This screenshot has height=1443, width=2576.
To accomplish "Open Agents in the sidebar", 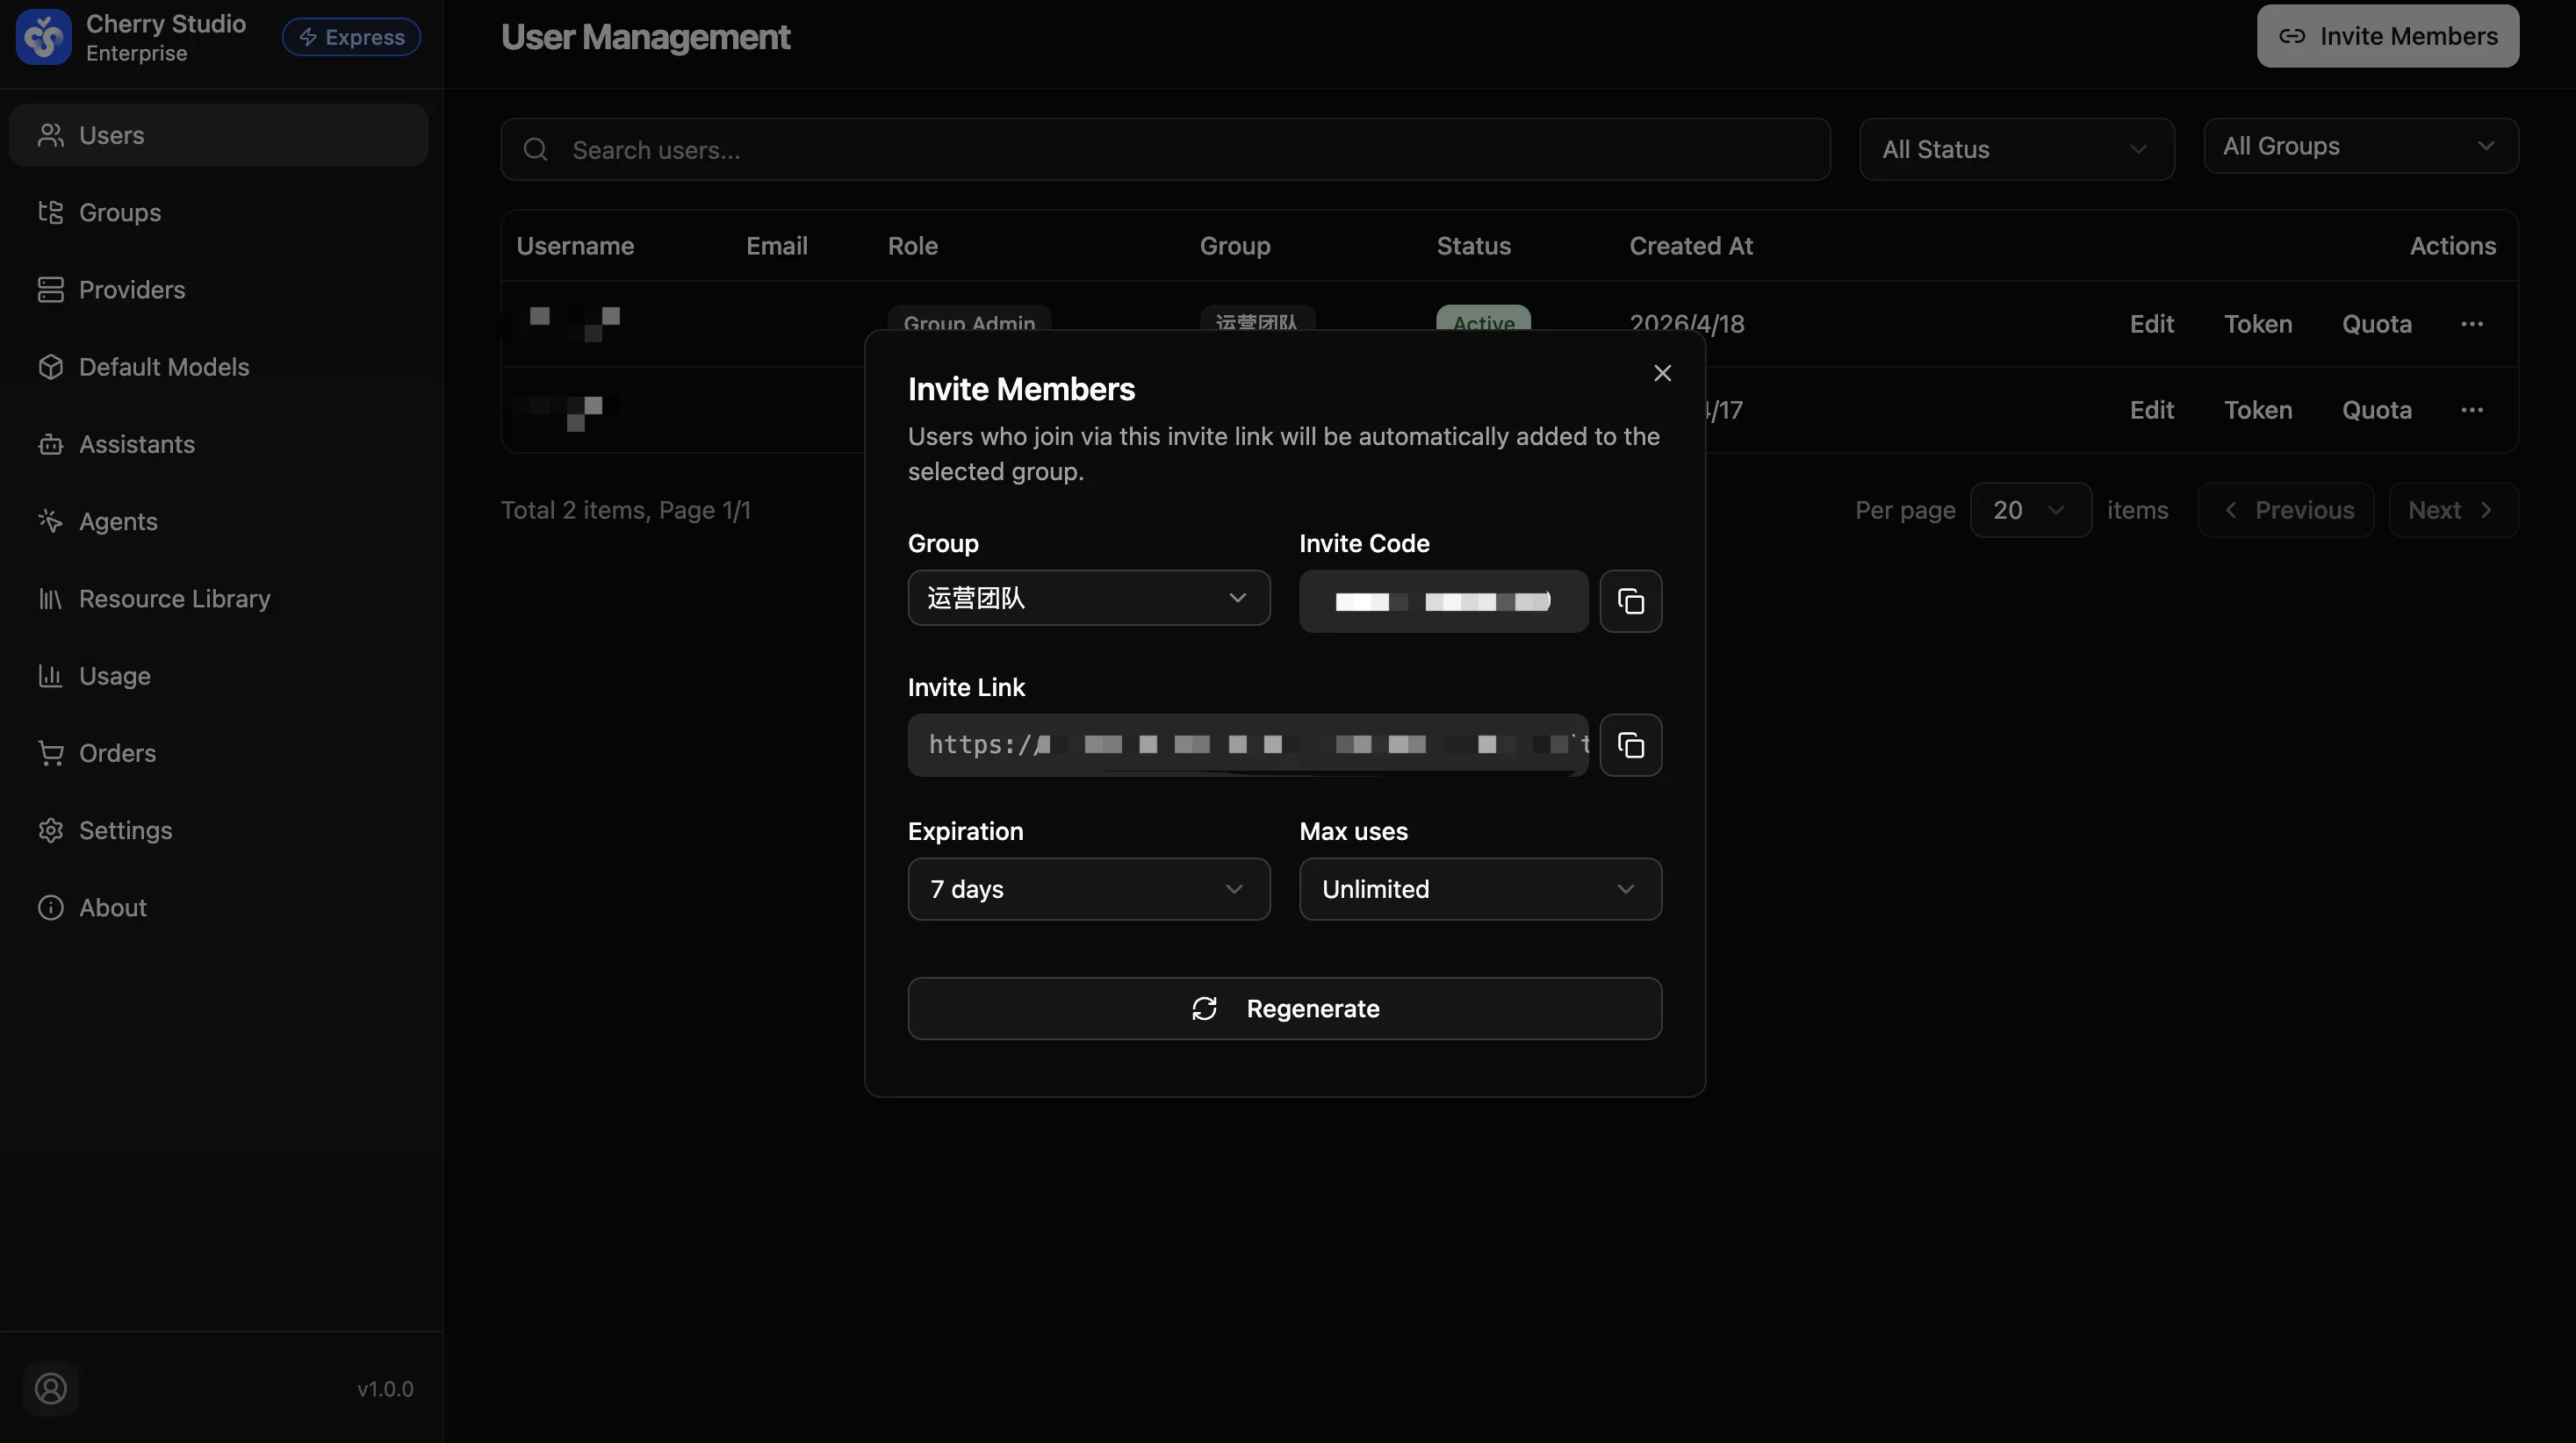I will coord(218,521).
